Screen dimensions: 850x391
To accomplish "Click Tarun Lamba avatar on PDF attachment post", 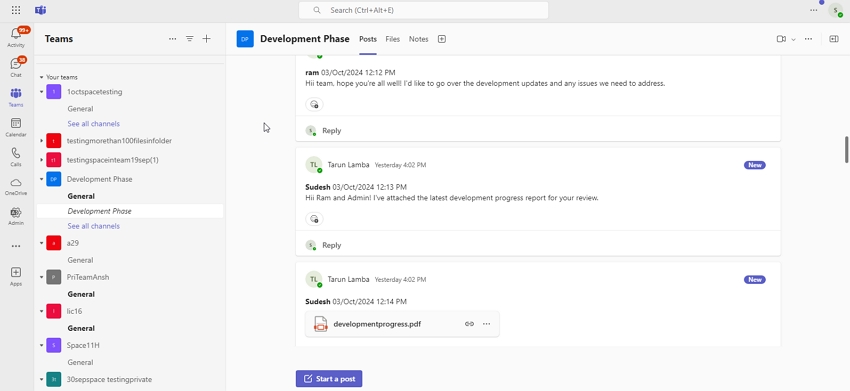I will pos(314,279).
